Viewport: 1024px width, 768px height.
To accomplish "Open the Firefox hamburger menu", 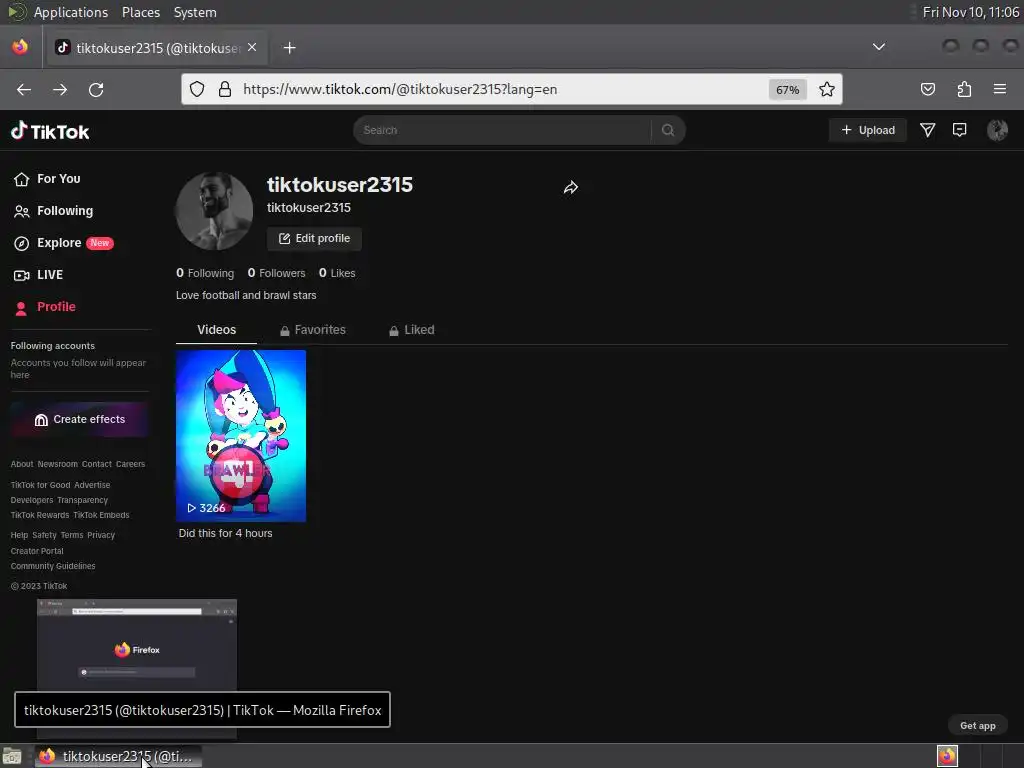I will tap(1000, 89).
